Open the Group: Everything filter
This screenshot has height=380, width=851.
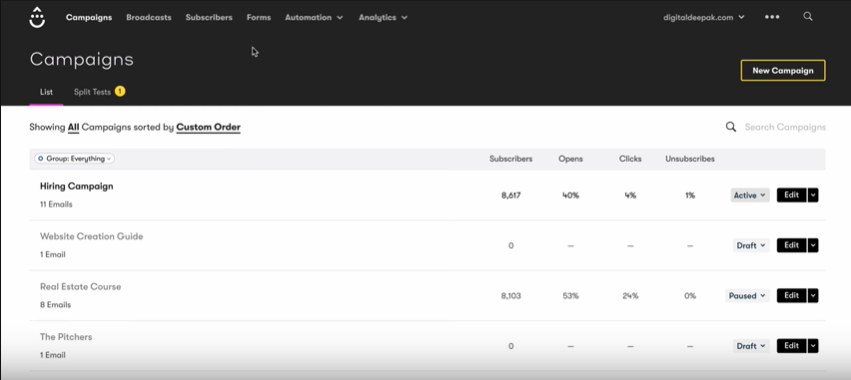tap(74, 159)
